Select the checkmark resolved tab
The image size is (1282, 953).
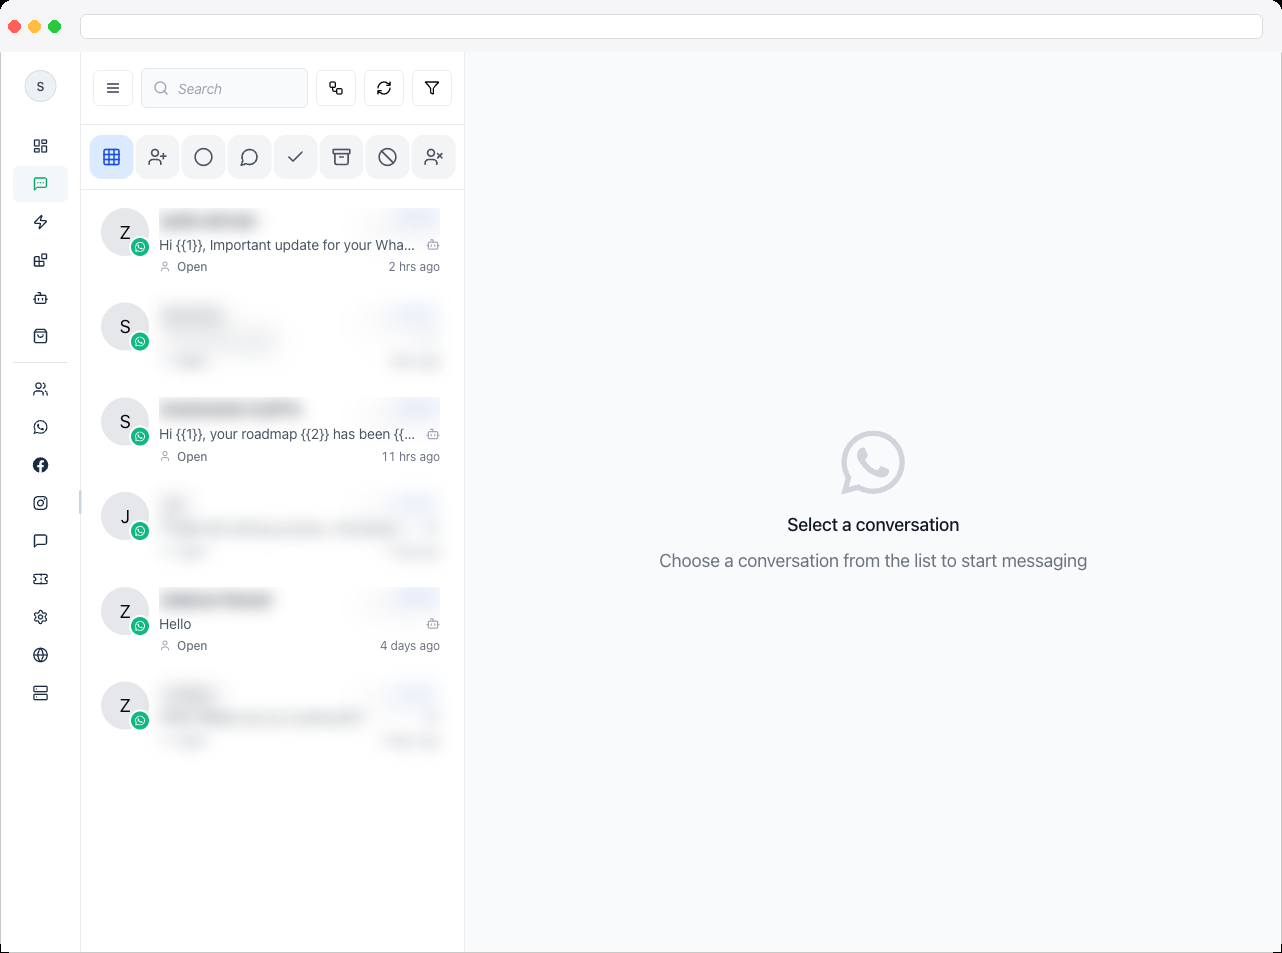tap(295, 157)
